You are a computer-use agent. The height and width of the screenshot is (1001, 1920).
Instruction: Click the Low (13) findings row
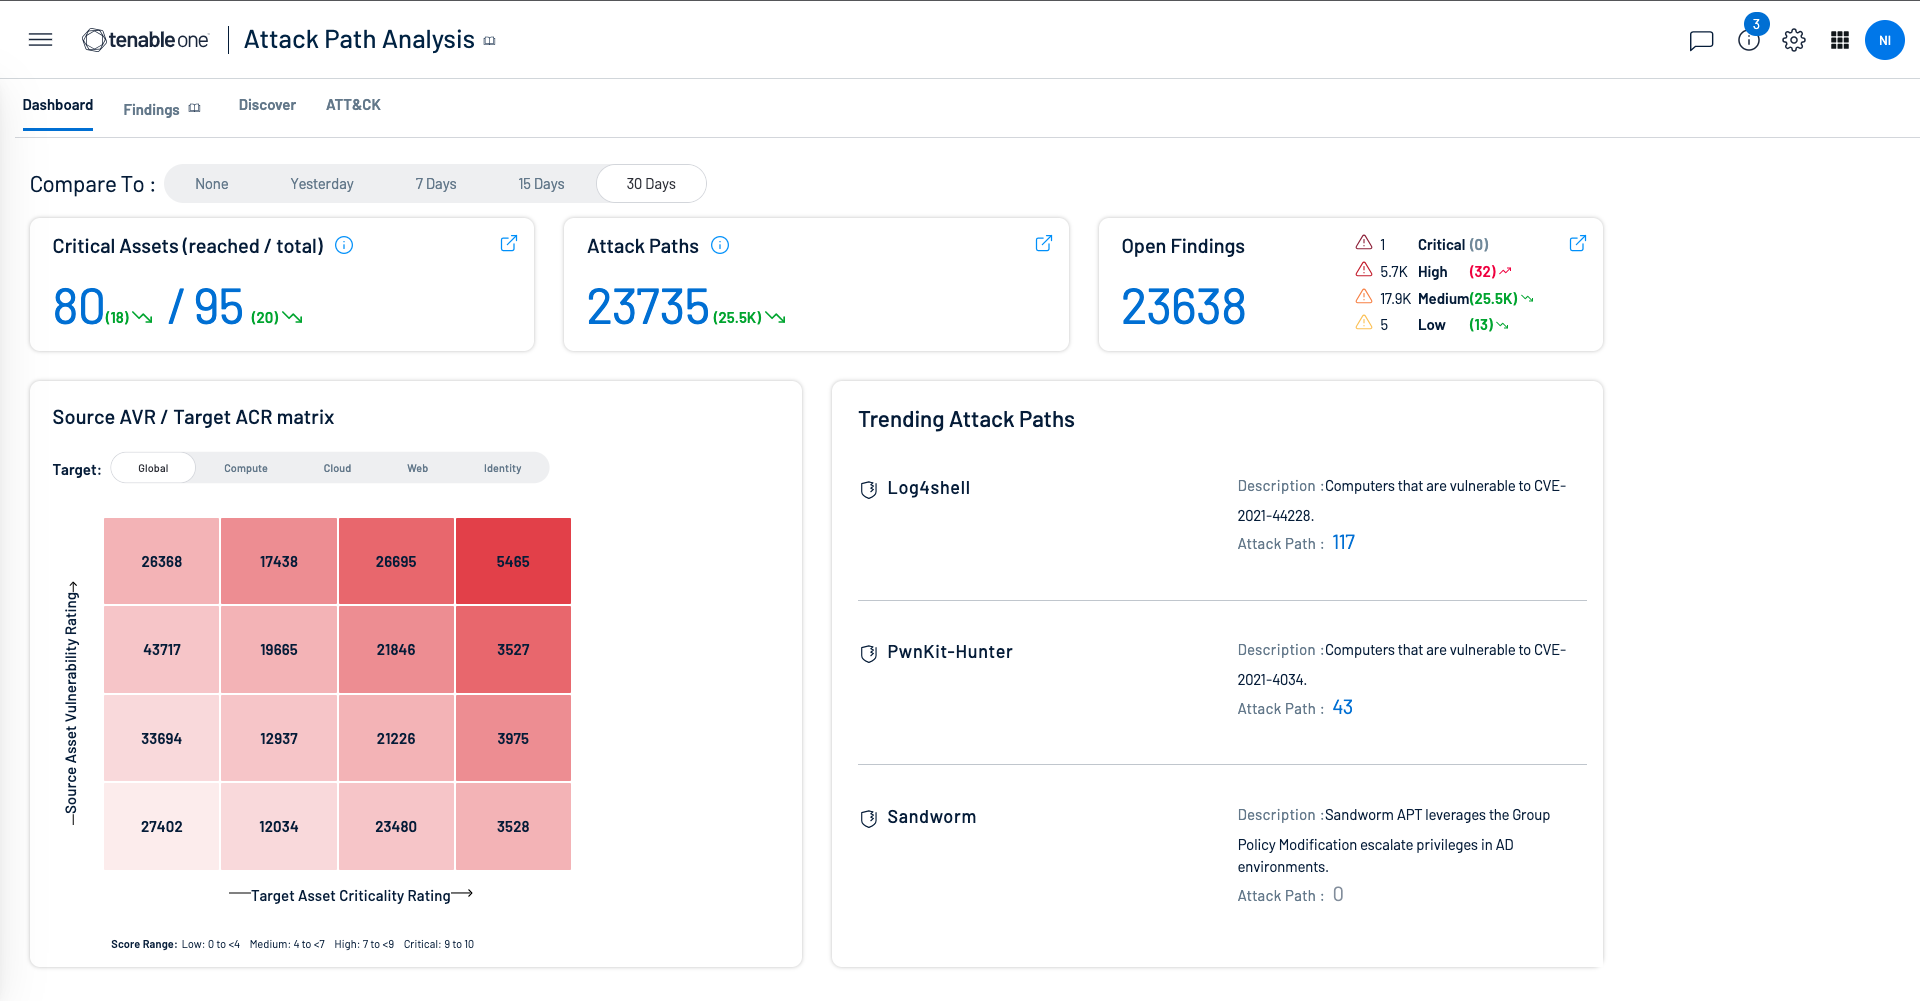[x=1432, y=324]
